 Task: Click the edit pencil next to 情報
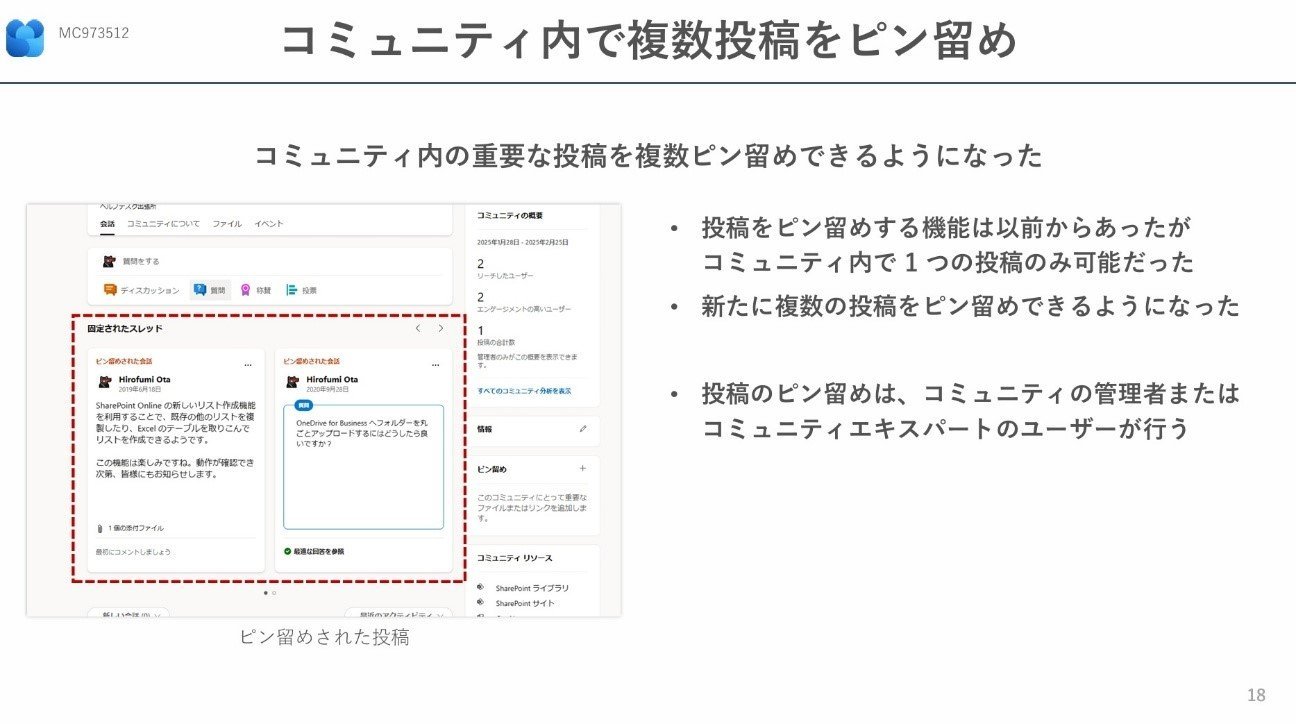pos(583,429)
